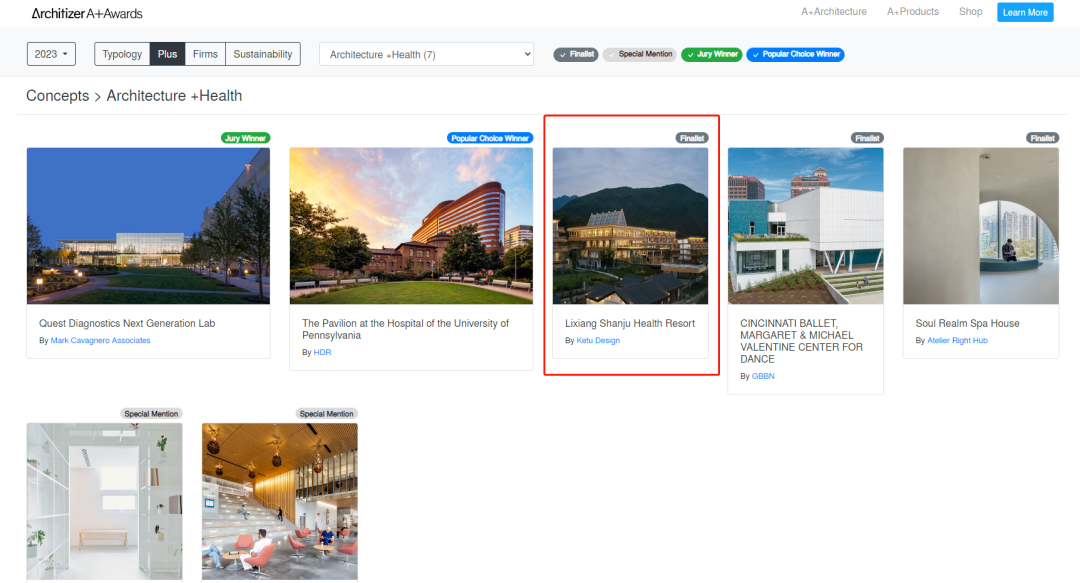Open the white shelving interior Special Mention image

(x=105, y=502)
